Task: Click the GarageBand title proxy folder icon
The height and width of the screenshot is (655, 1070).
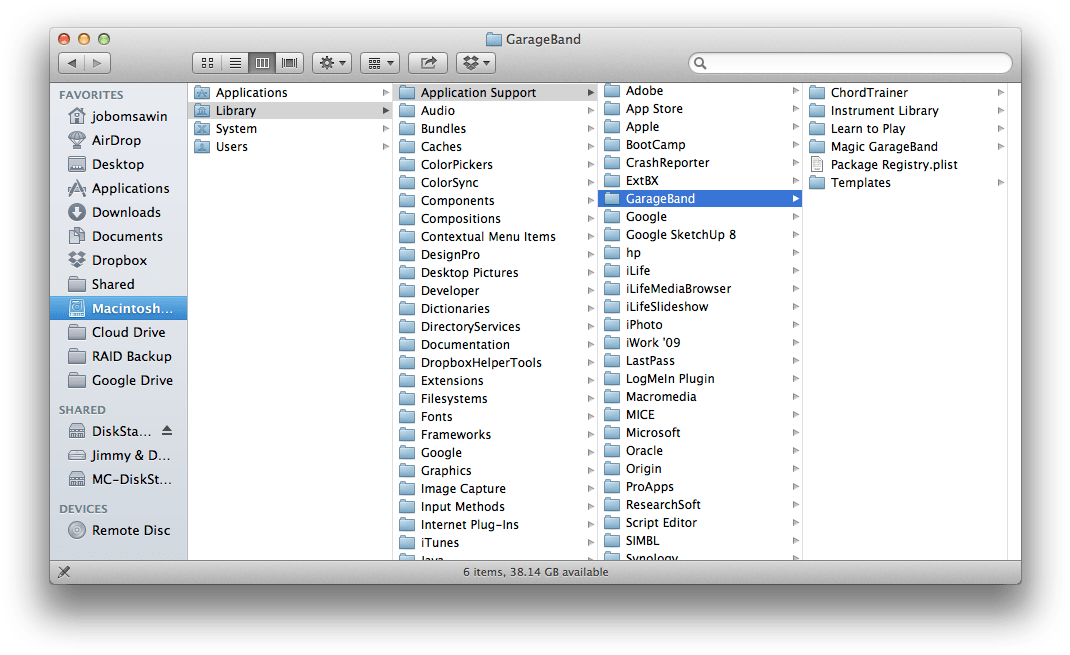Action: pyautogui.click(x=493, y=39)
